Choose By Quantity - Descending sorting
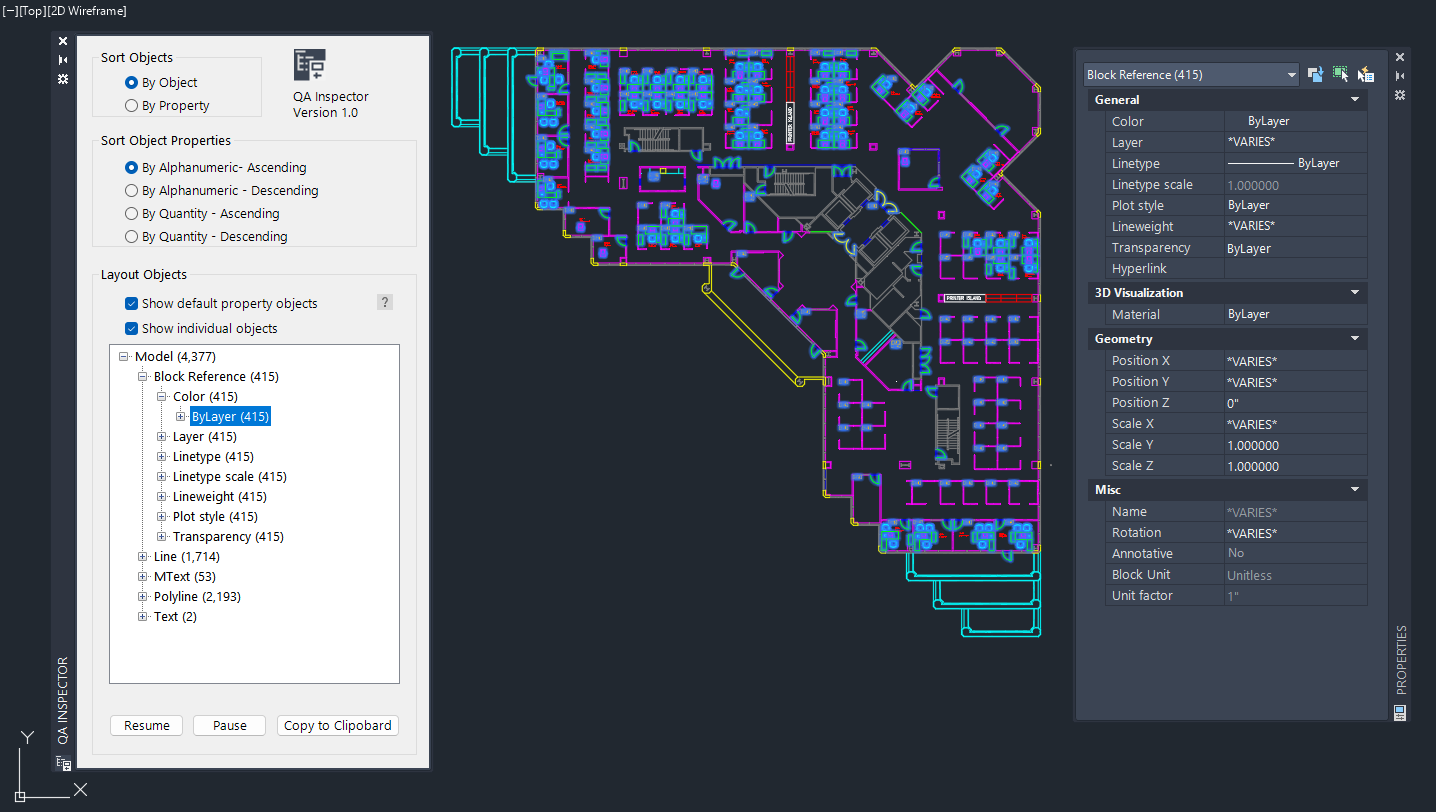 131,237
